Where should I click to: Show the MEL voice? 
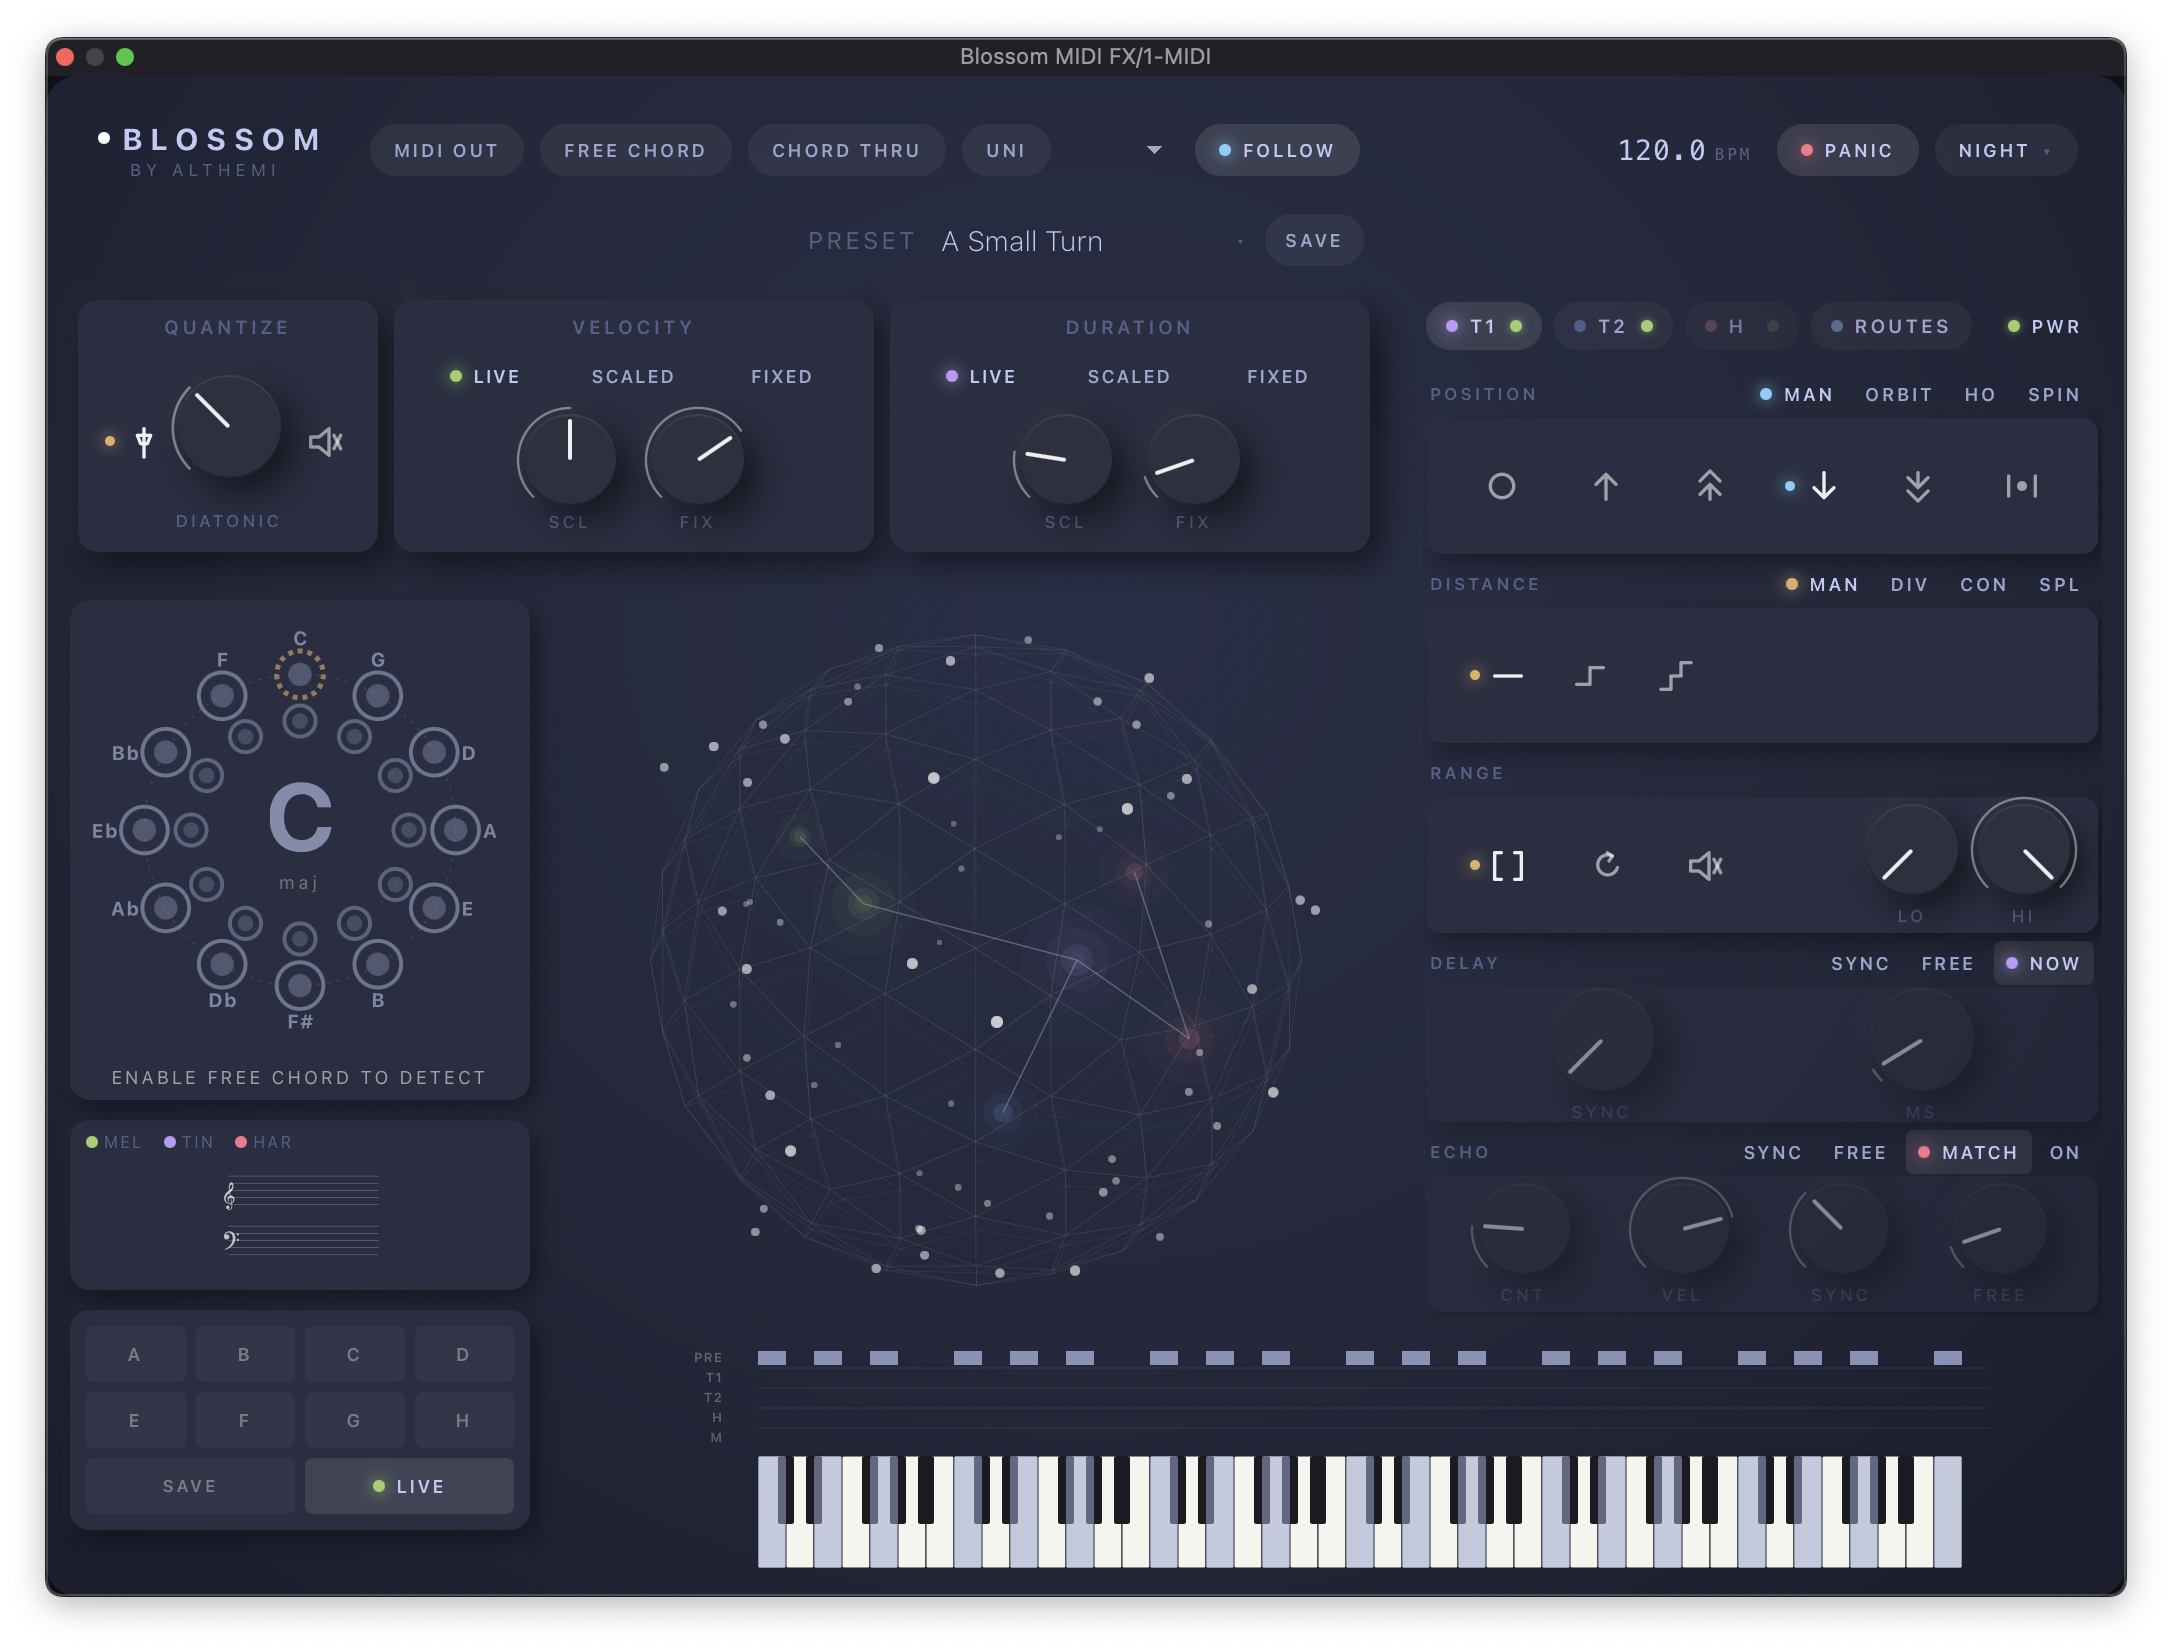[x=113, y=1142]
